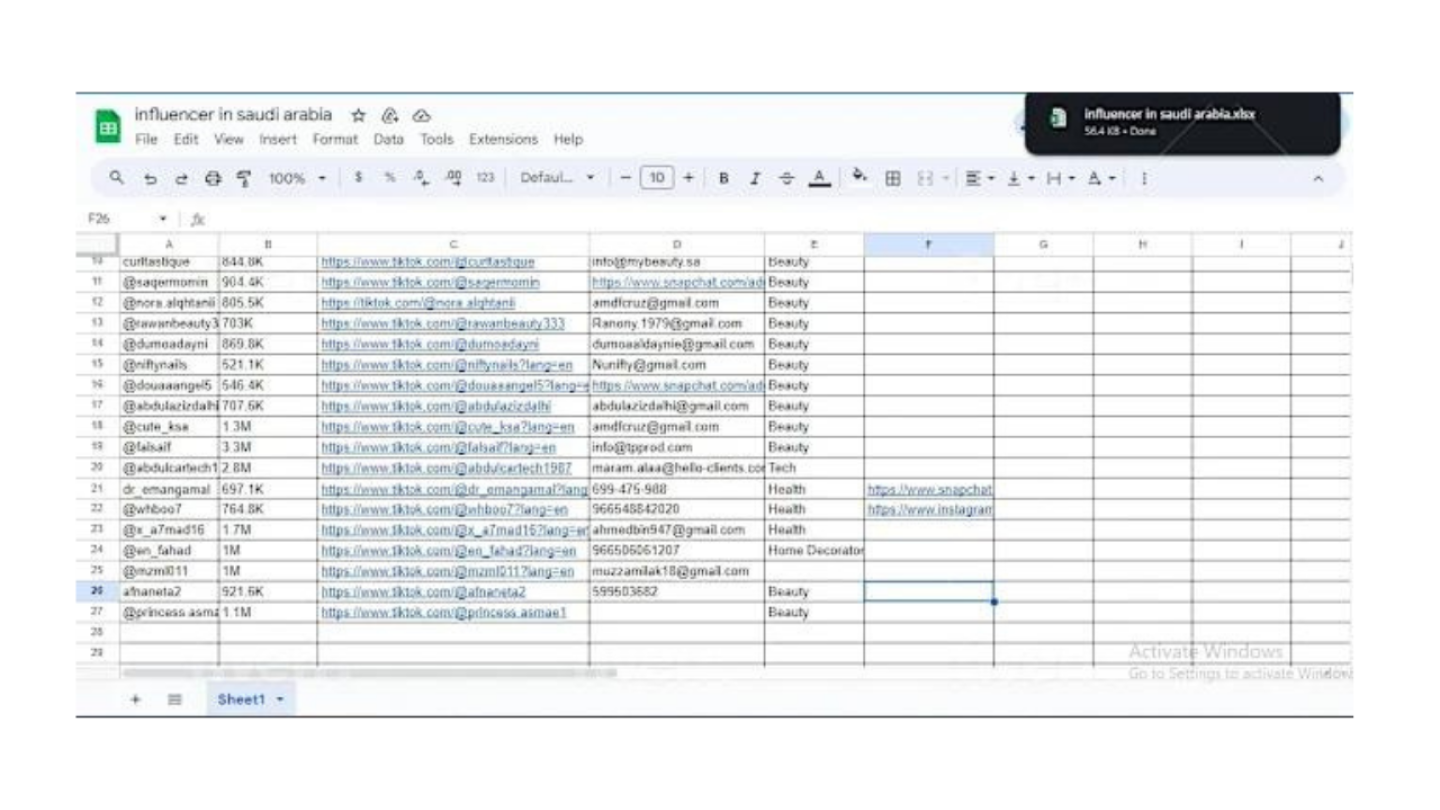The image size is (1440, 810).
Task: Open the @saqermomin TikTok link
Action: point(430,282)
